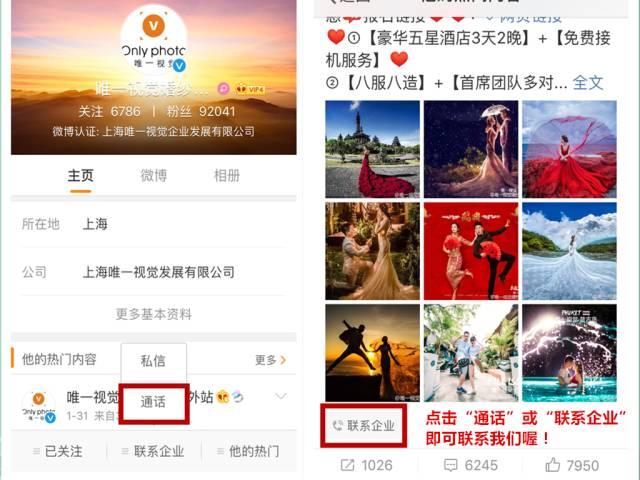Select 私信 in the popup menu
The image size is (640, 480).
coord(153,361)
